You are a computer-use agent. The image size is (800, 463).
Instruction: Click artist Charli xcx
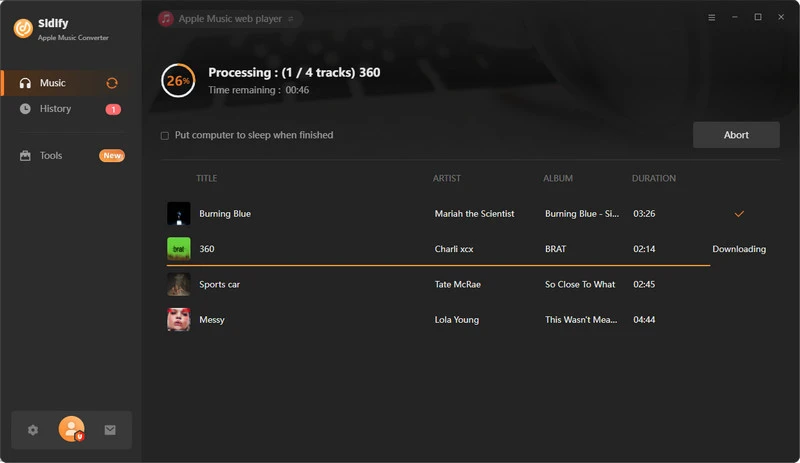(x=454, y=249)
